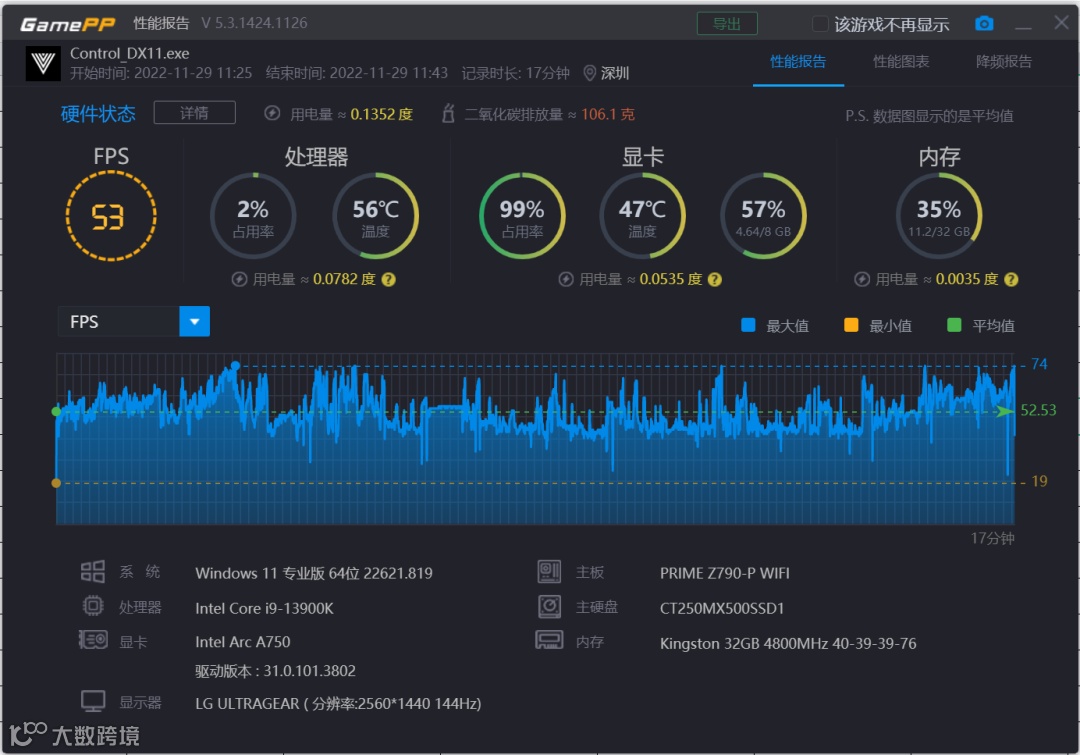Image resolution: width=1080 pixels, height=755 pixels.
Task: Toggle the 最大值 legend series
Action: click(x=775, y=325)
